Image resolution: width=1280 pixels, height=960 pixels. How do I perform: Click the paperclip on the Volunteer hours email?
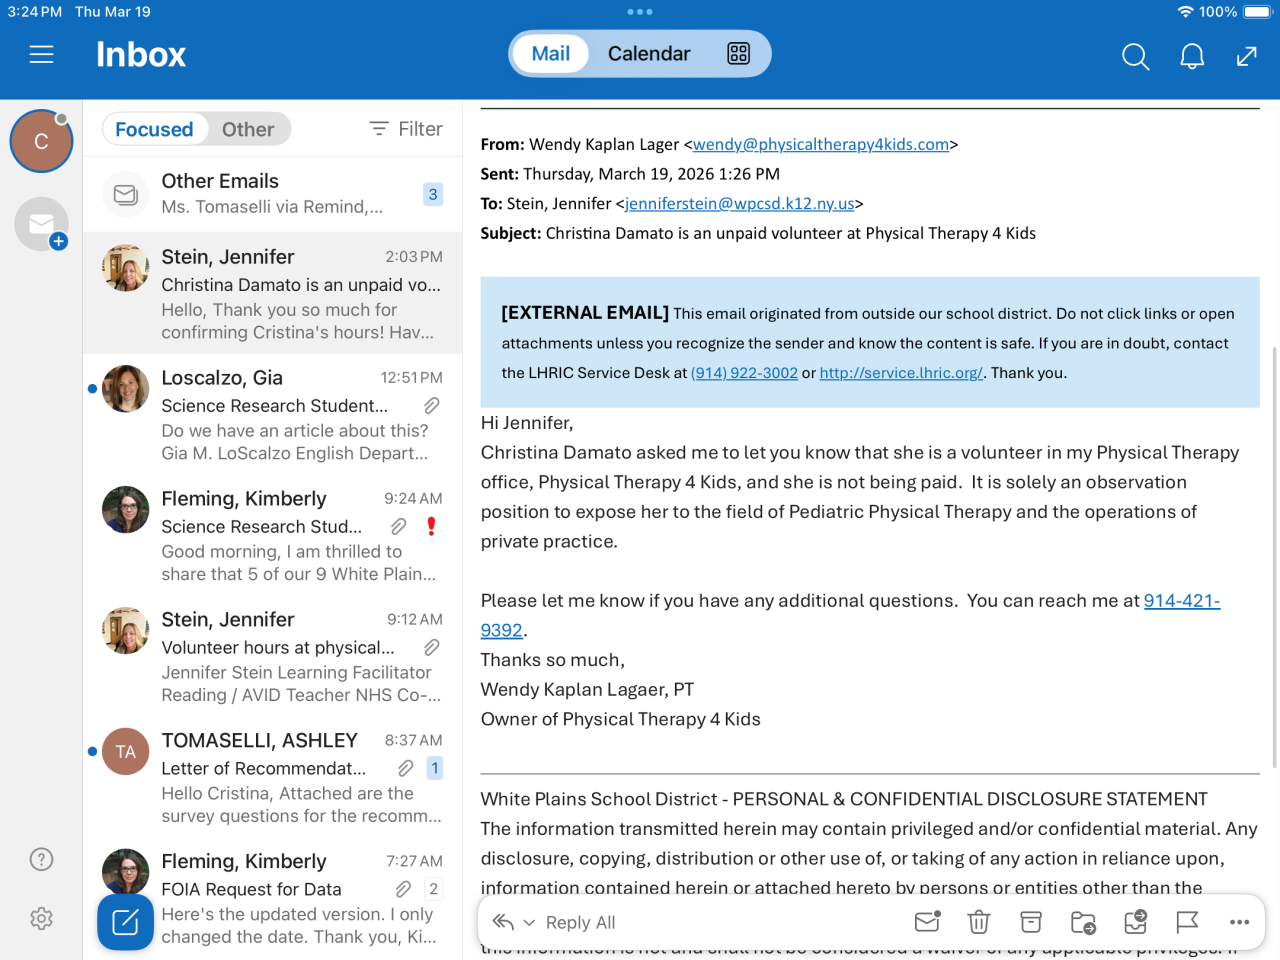(x=431, y=647)
